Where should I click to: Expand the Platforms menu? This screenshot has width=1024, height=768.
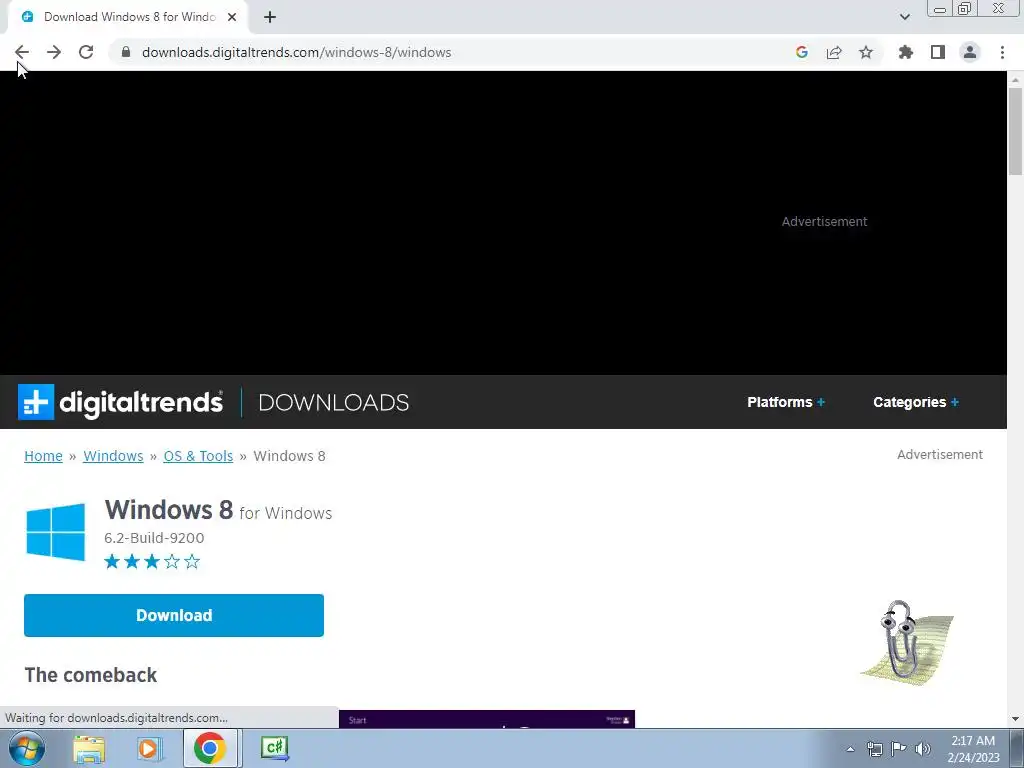pyautogui.click(x=786, y=402)
